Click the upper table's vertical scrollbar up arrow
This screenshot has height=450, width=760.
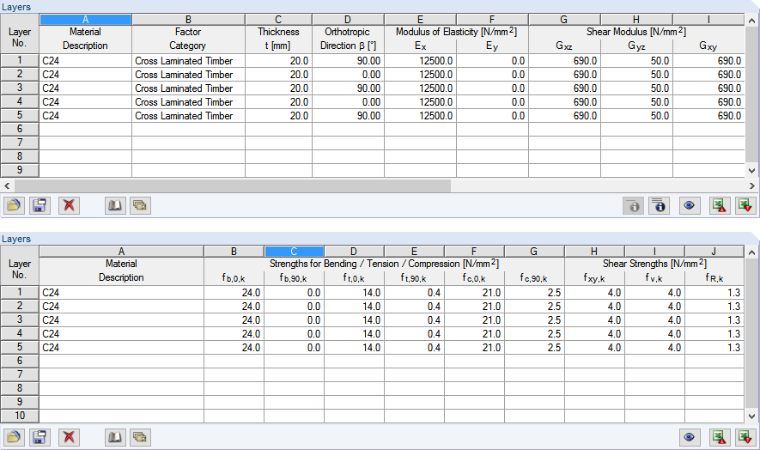click(x=752, y=20)
